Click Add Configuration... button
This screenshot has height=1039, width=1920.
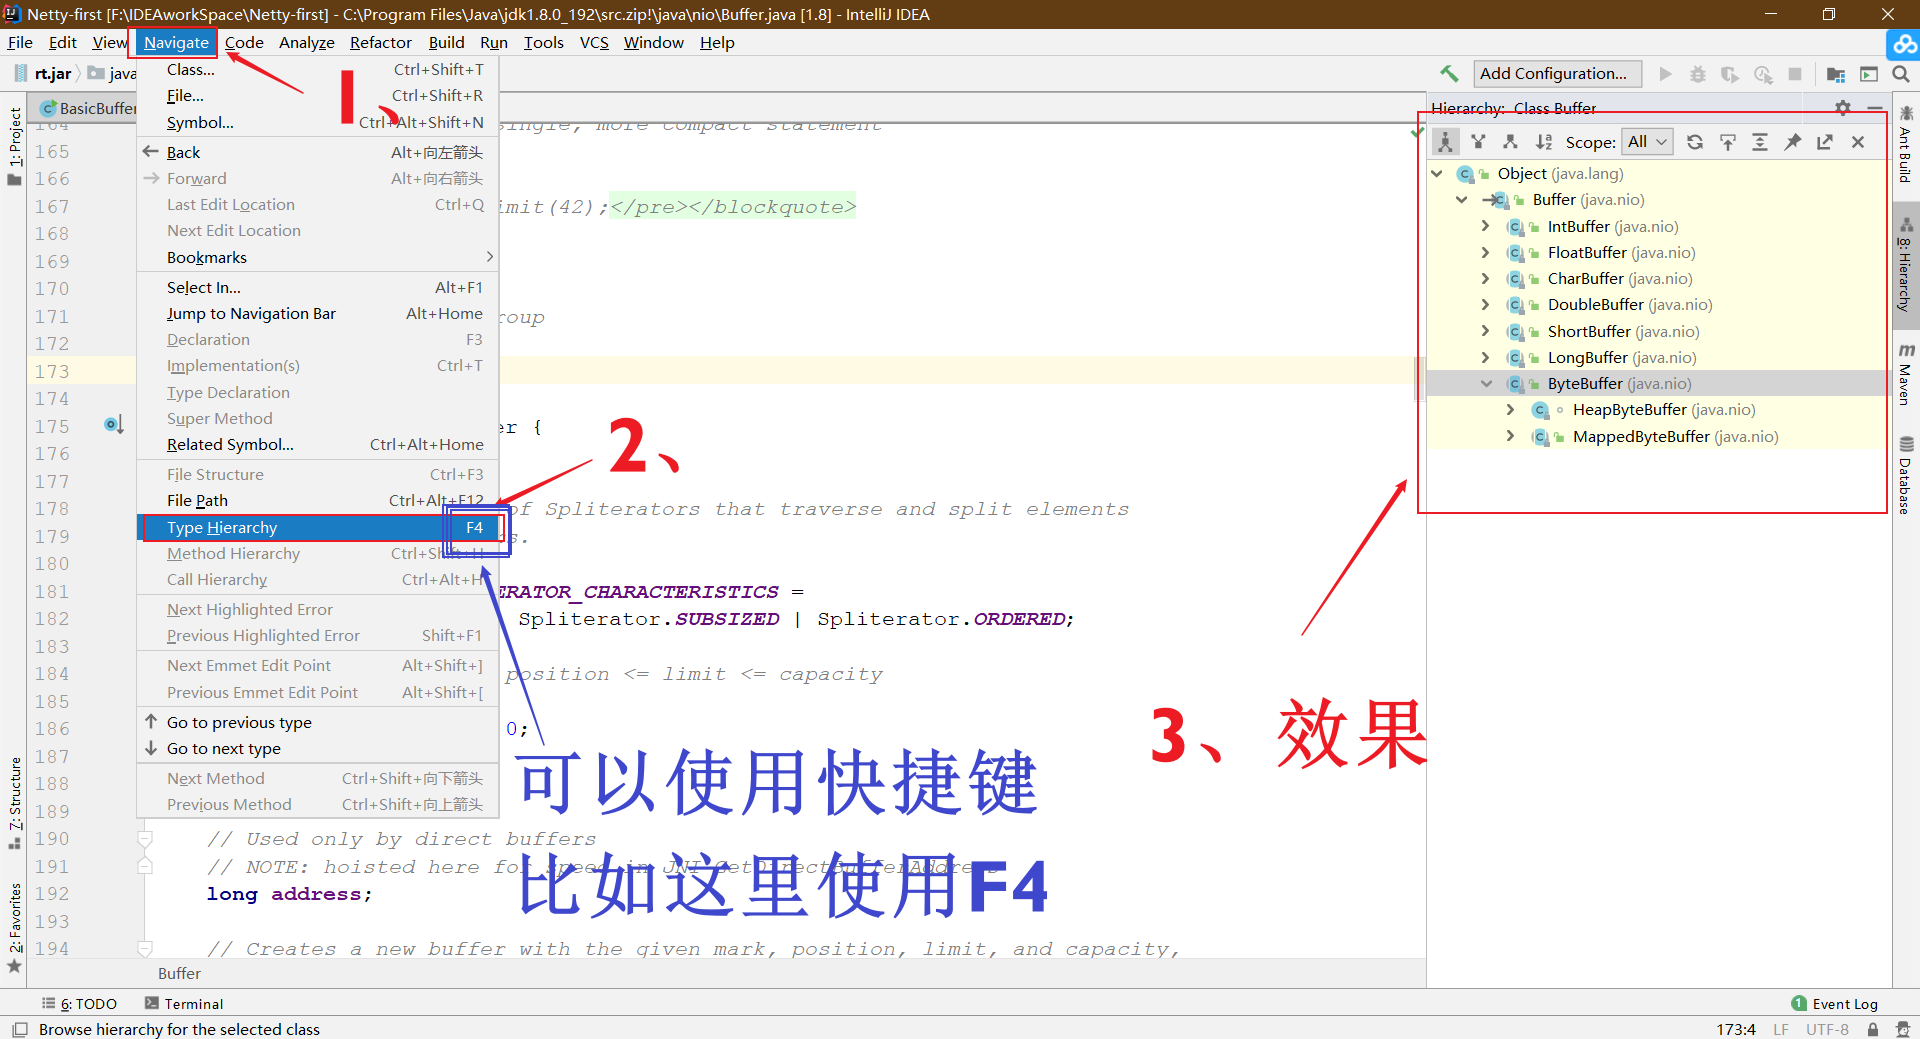pos(1557,74)
